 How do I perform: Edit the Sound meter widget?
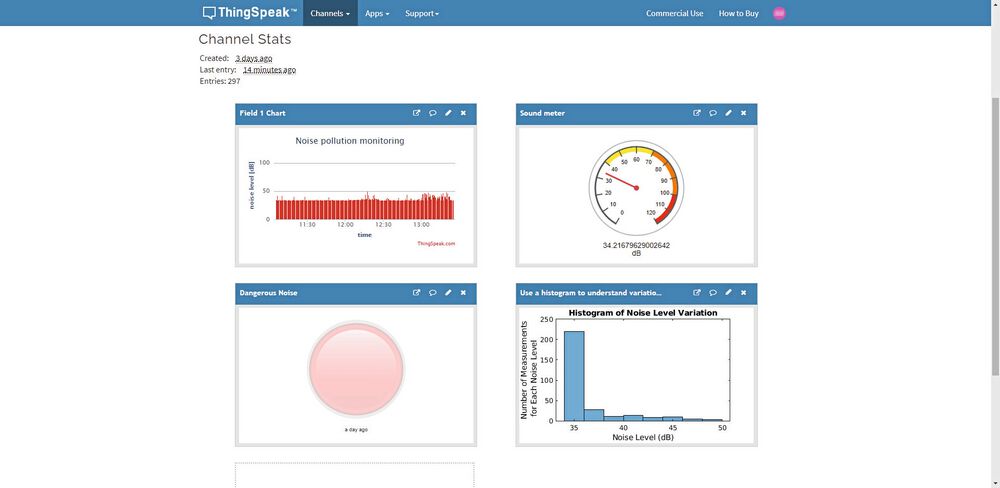point(728,113)
